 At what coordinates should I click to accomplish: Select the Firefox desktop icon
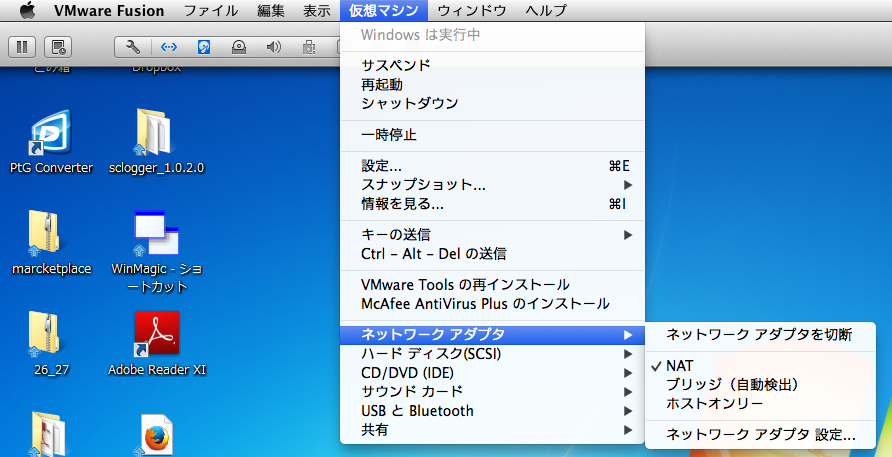pos(154,437)
